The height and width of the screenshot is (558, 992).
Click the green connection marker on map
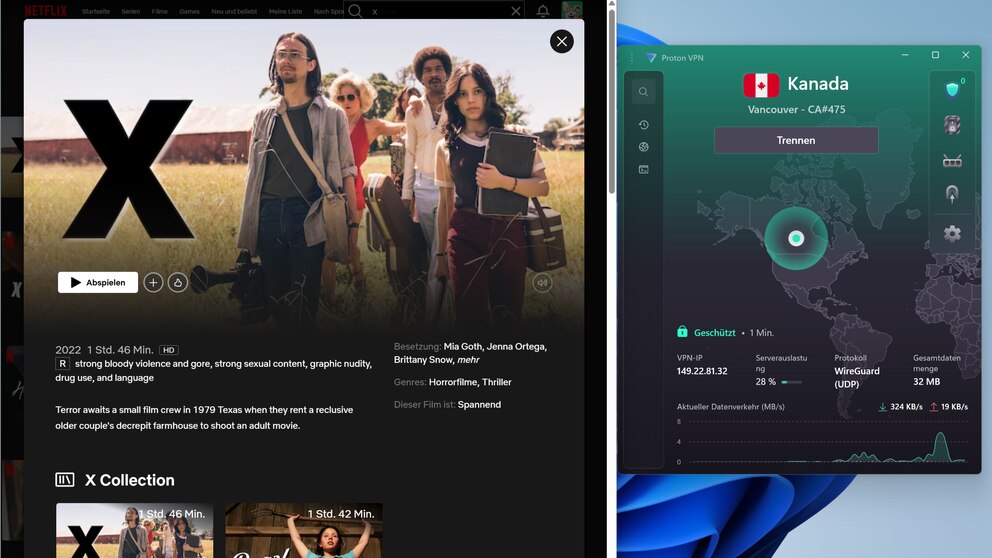tap(796, 239)
